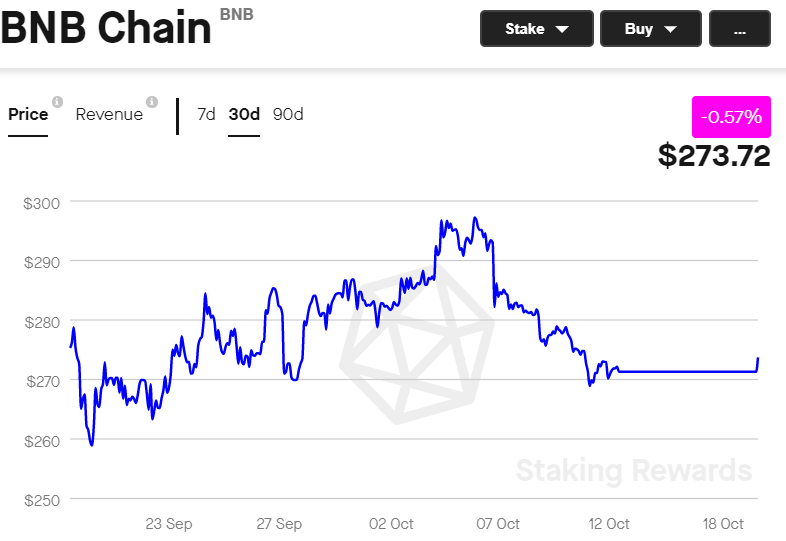Open the more options ellipsis menu

point(740,29)
